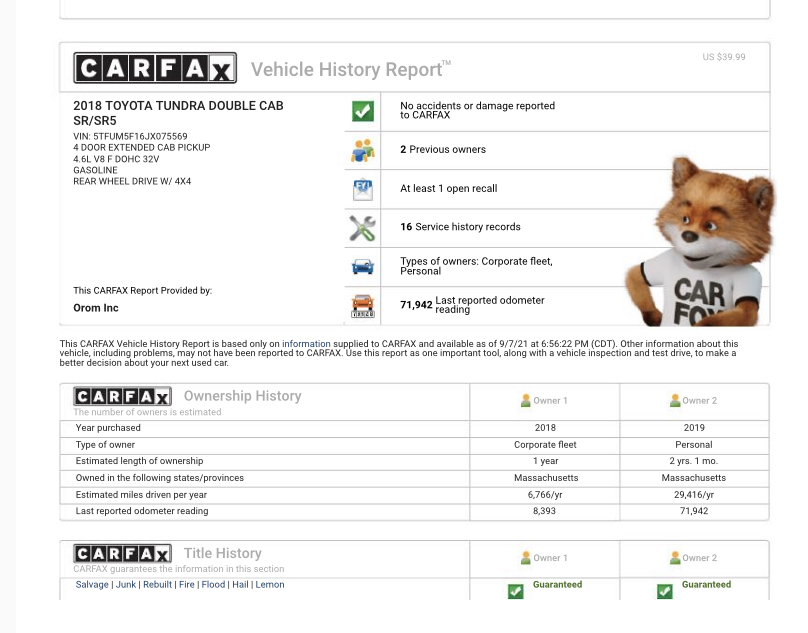808x633 pixels.
Task: Click 'The number of owners is estimated' note
Action: (x=147, y=412)
